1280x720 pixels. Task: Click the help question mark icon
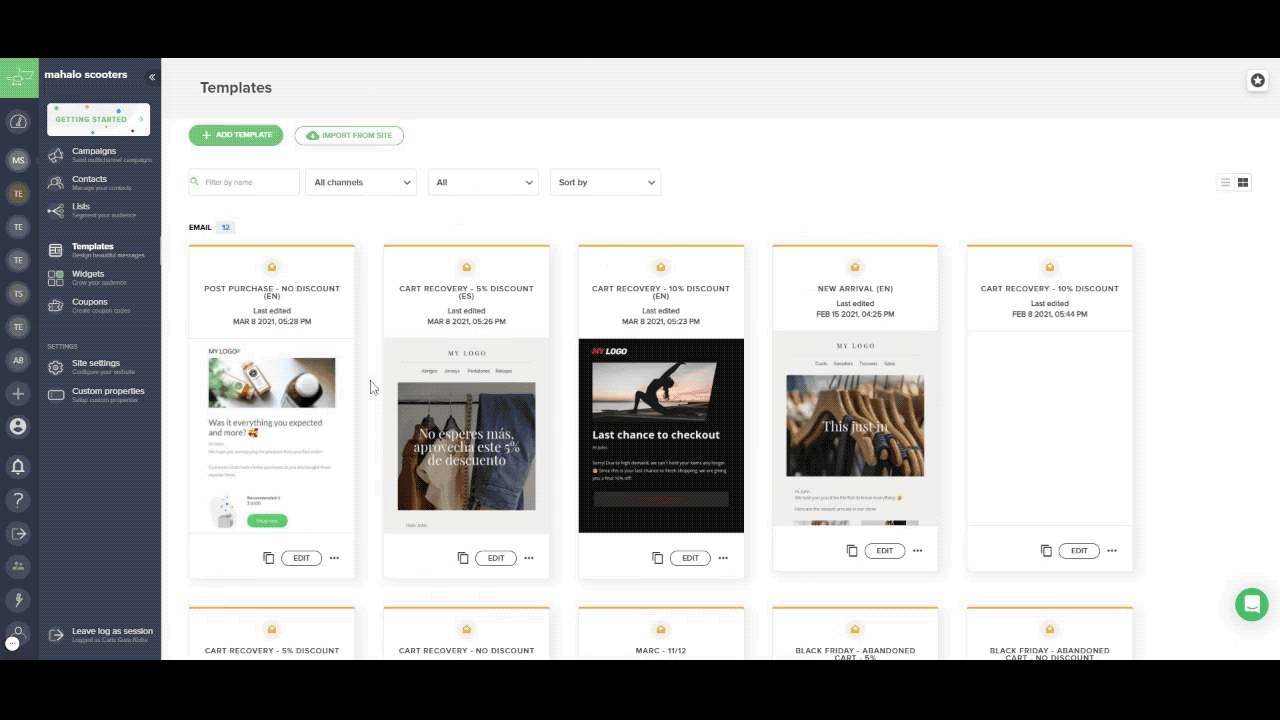point(18,499)
